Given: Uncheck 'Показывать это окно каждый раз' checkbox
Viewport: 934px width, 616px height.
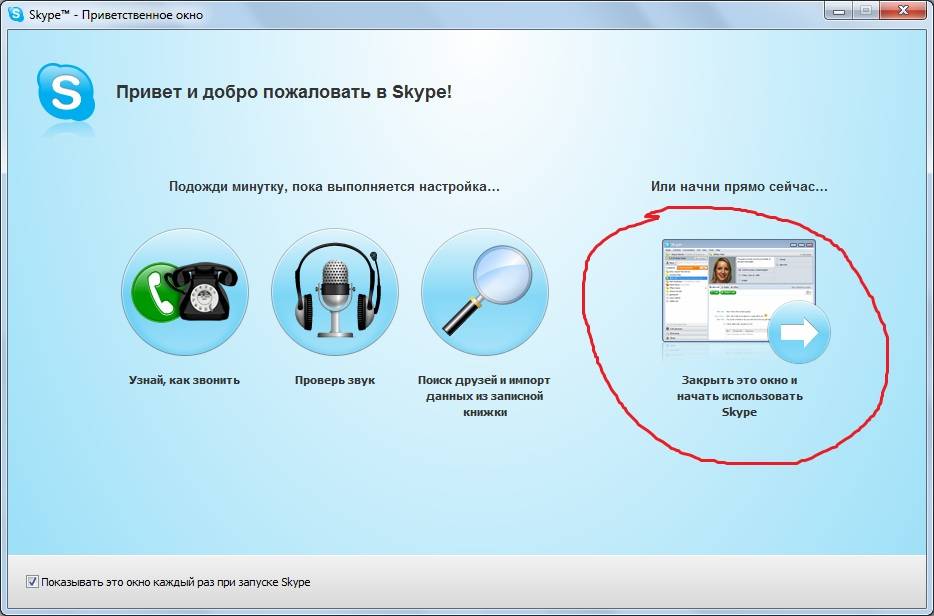Looking at the screenshot, I should (32, 581).
